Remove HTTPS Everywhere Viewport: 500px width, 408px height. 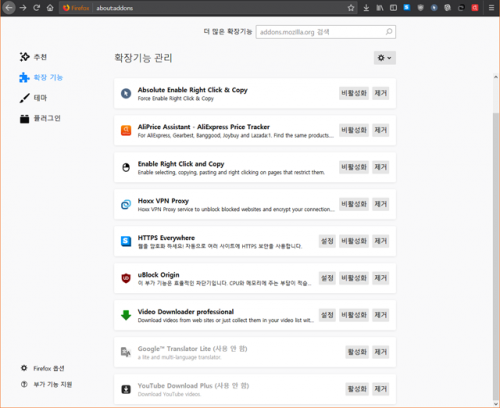click(x=380, y=241)
